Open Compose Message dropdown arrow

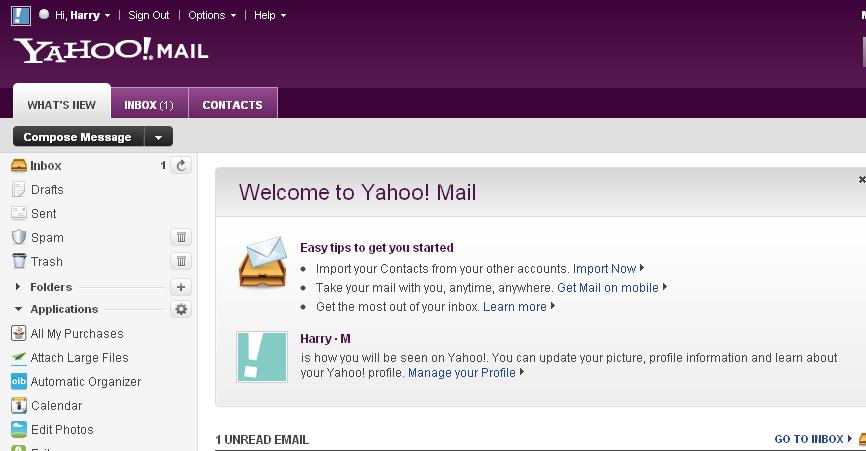[x=159, y=137]
